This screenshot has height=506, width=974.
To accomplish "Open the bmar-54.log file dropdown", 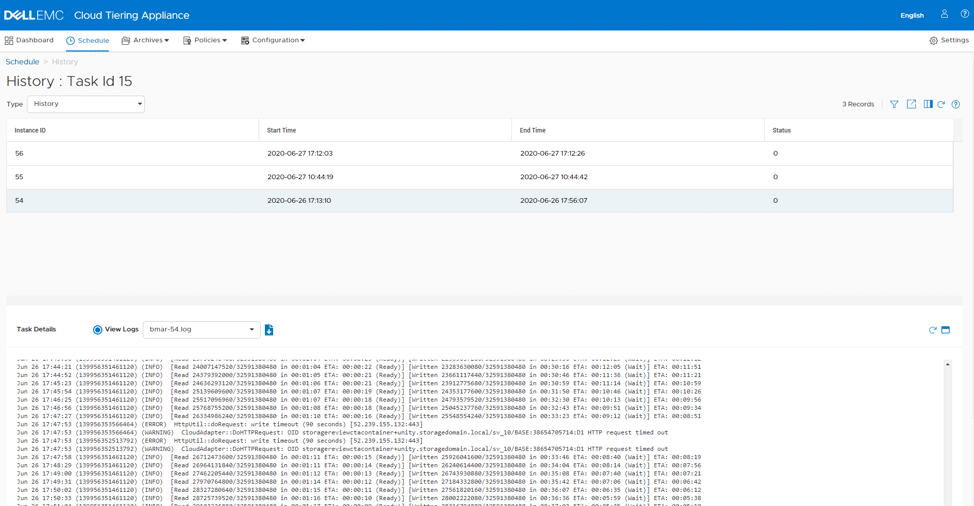I will coord(201,330).
